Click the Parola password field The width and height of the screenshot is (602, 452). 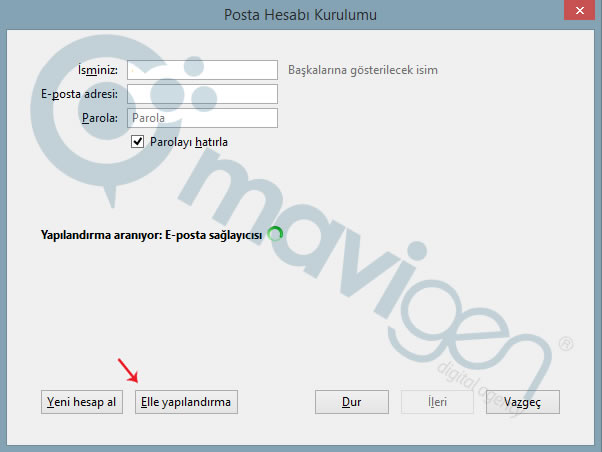click(x=202, y=118)
